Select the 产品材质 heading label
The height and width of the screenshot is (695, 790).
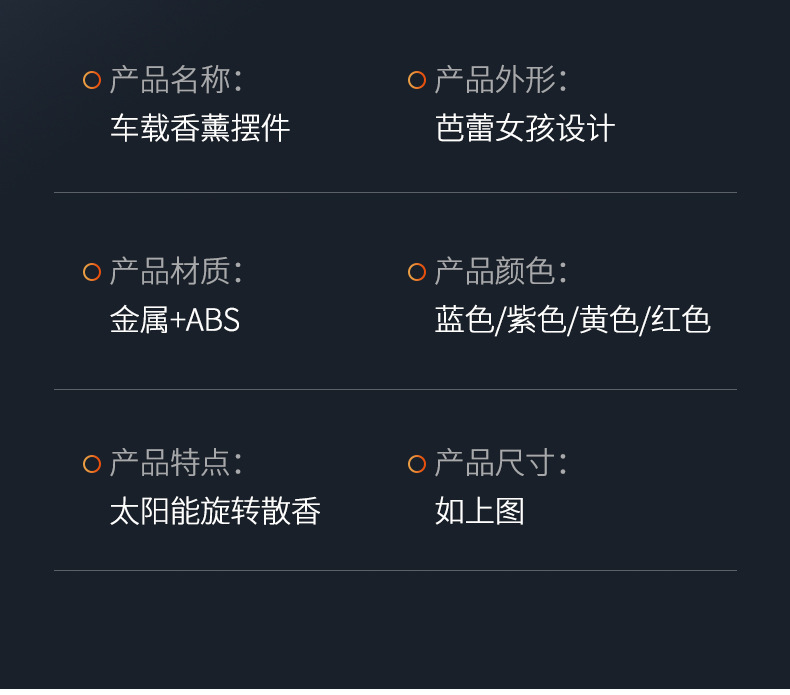(175, 272)
